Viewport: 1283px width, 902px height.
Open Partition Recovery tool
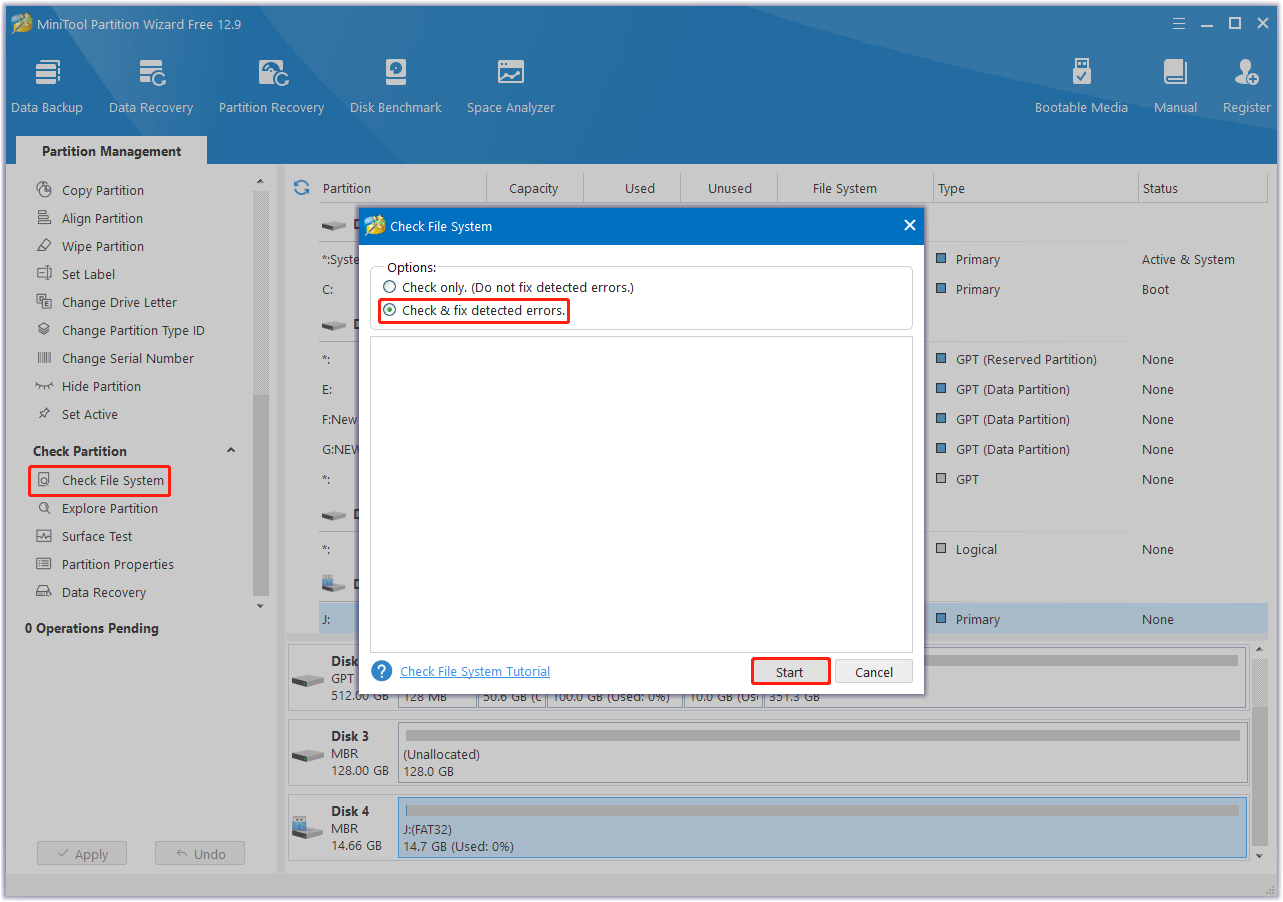tap(272, 87)
